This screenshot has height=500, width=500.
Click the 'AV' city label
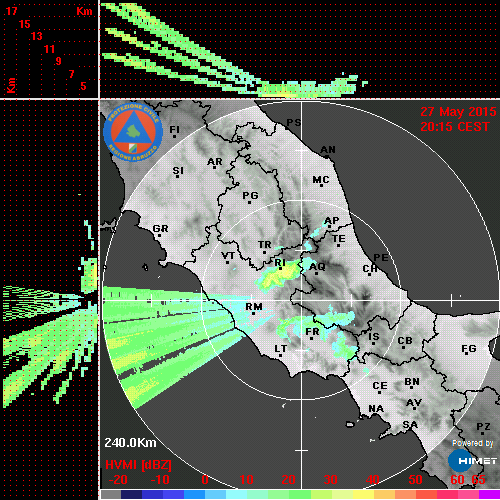pos(414,403)
